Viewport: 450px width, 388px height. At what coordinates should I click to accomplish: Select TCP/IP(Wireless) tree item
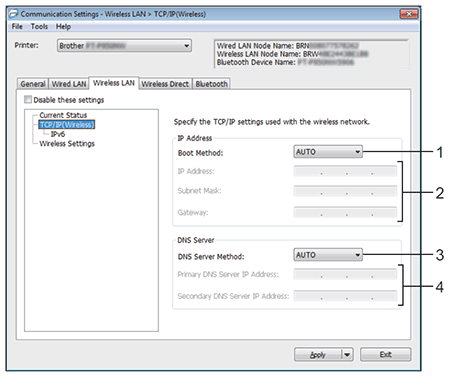coord(67,125)
